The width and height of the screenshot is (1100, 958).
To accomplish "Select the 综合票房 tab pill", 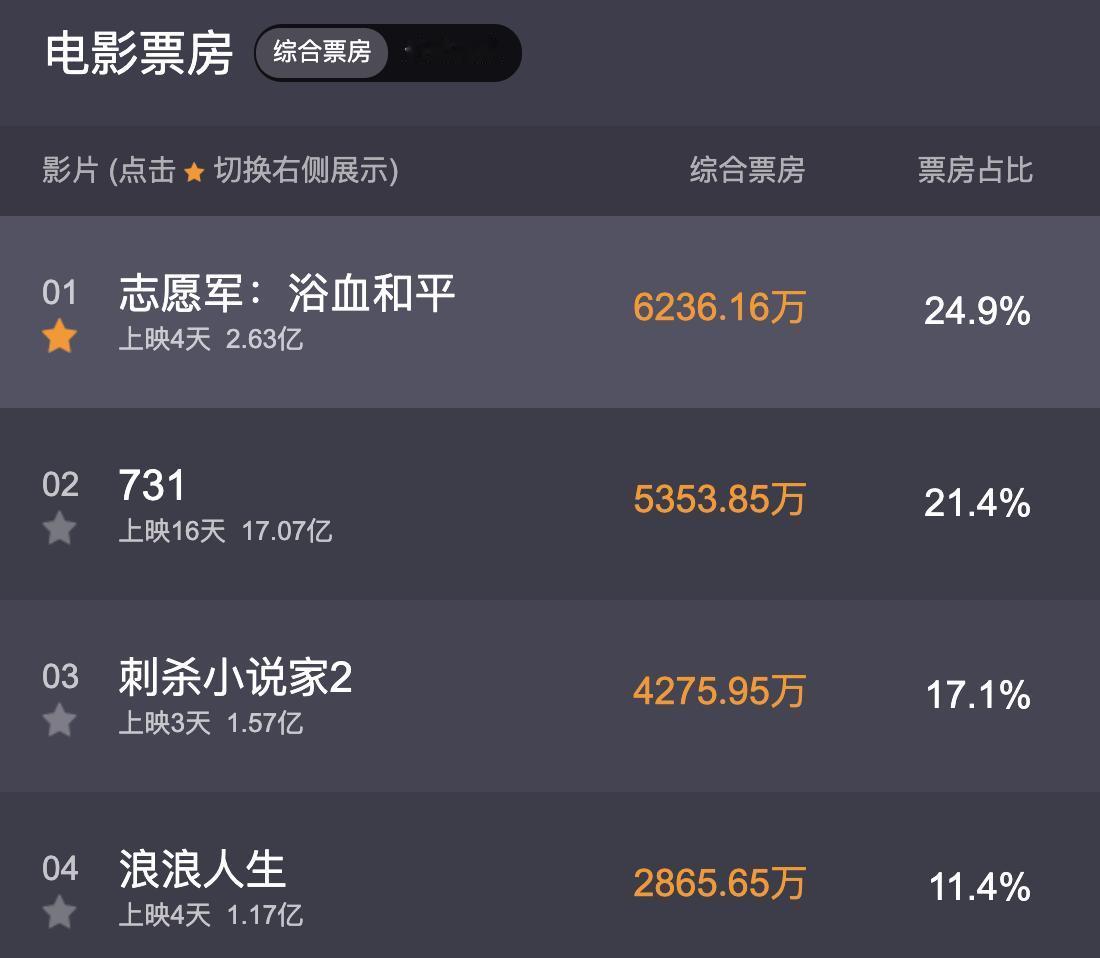I will (322, 52).
